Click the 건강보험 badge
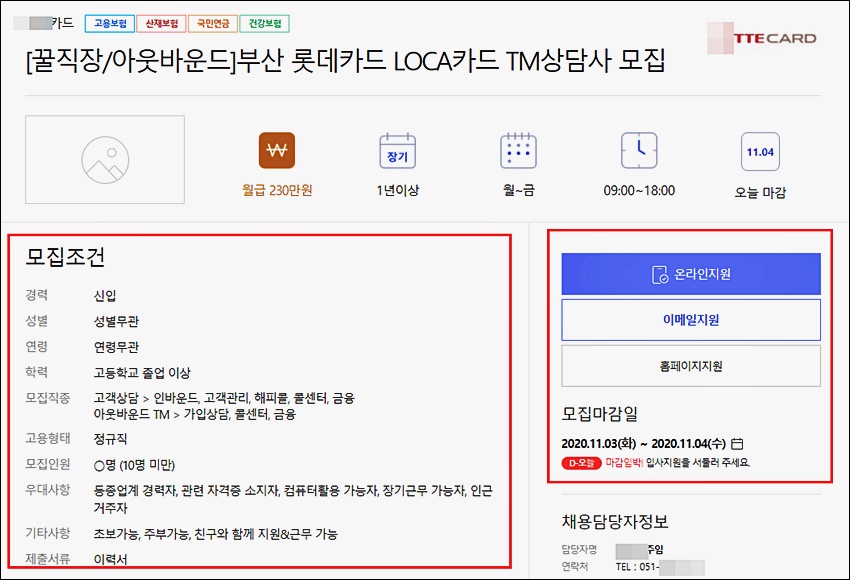Image resolution: width=850 pixels, height=580 pixels. click(265, 23)
